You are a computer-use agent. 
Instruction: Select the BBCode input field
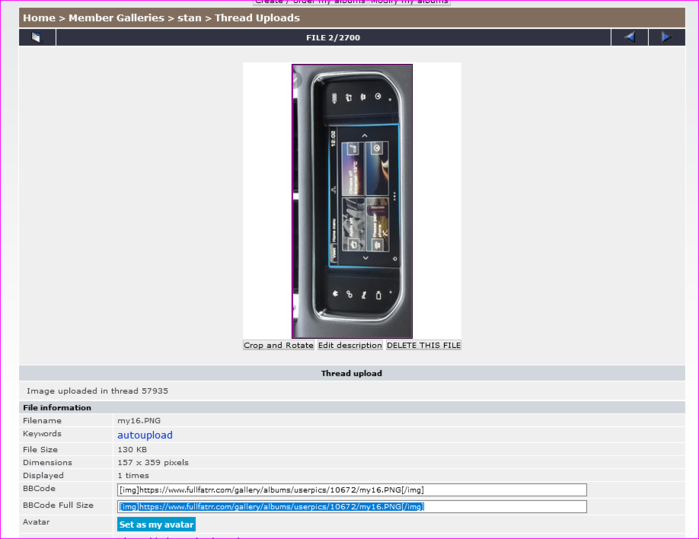[x=352, y=490]
